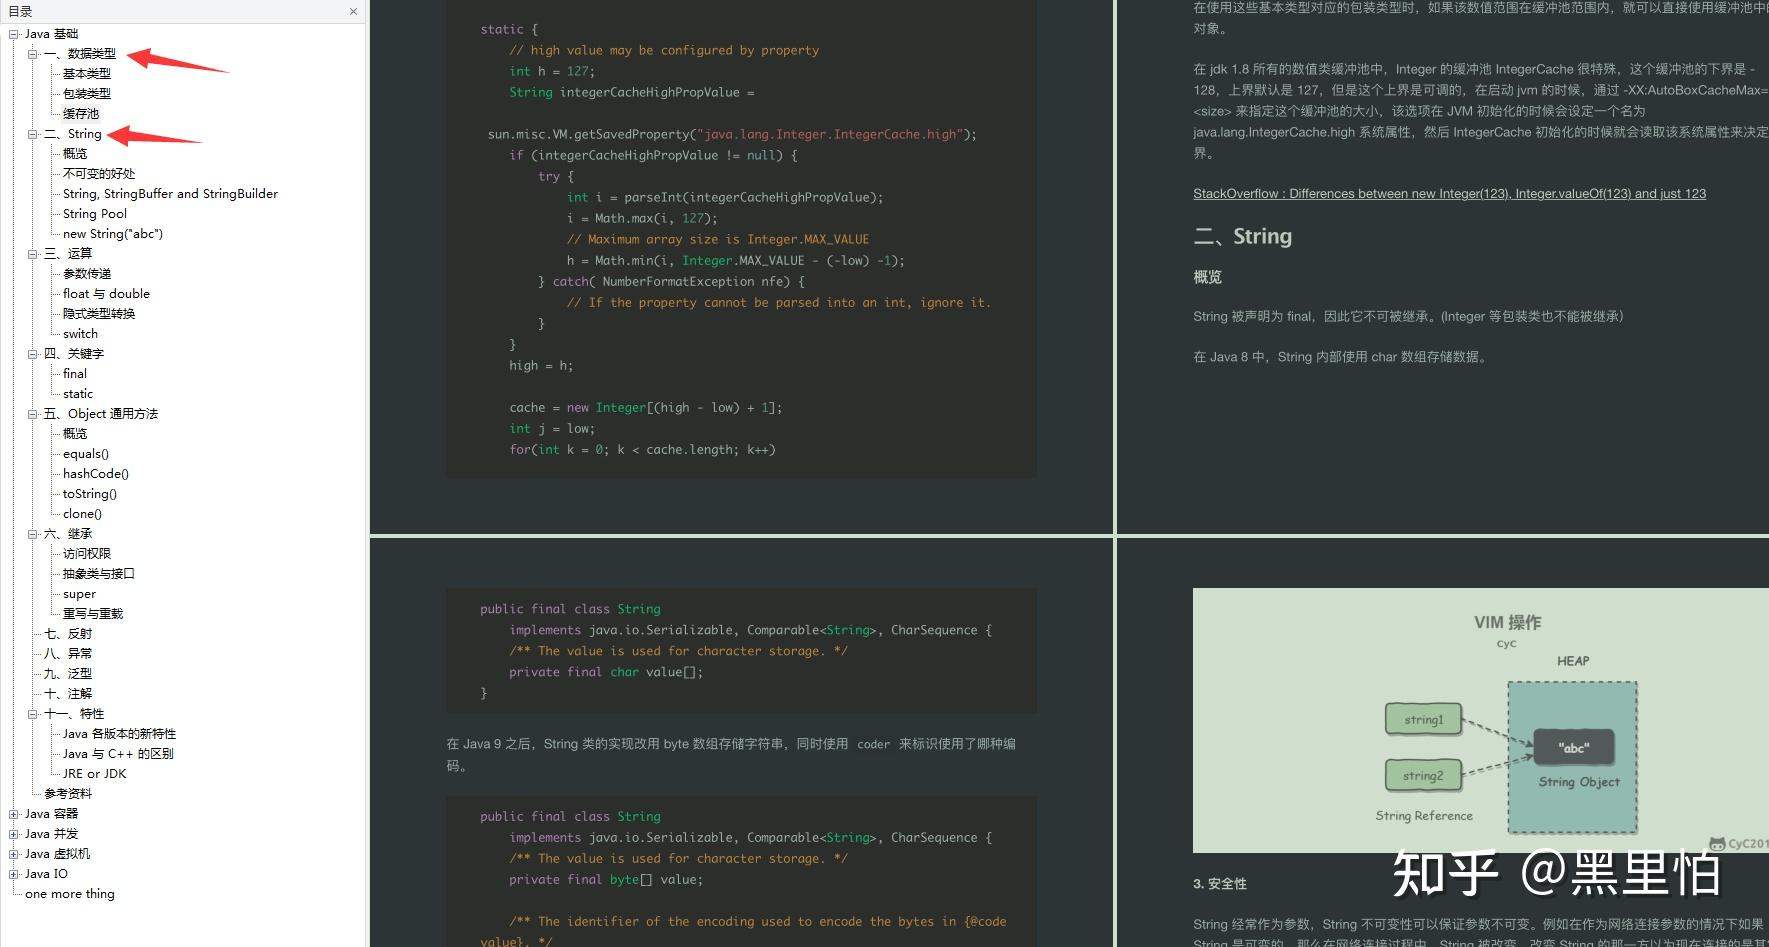Open the StackOverflow Integer differences link
1769x947 pixels.
coord(1449,194)
